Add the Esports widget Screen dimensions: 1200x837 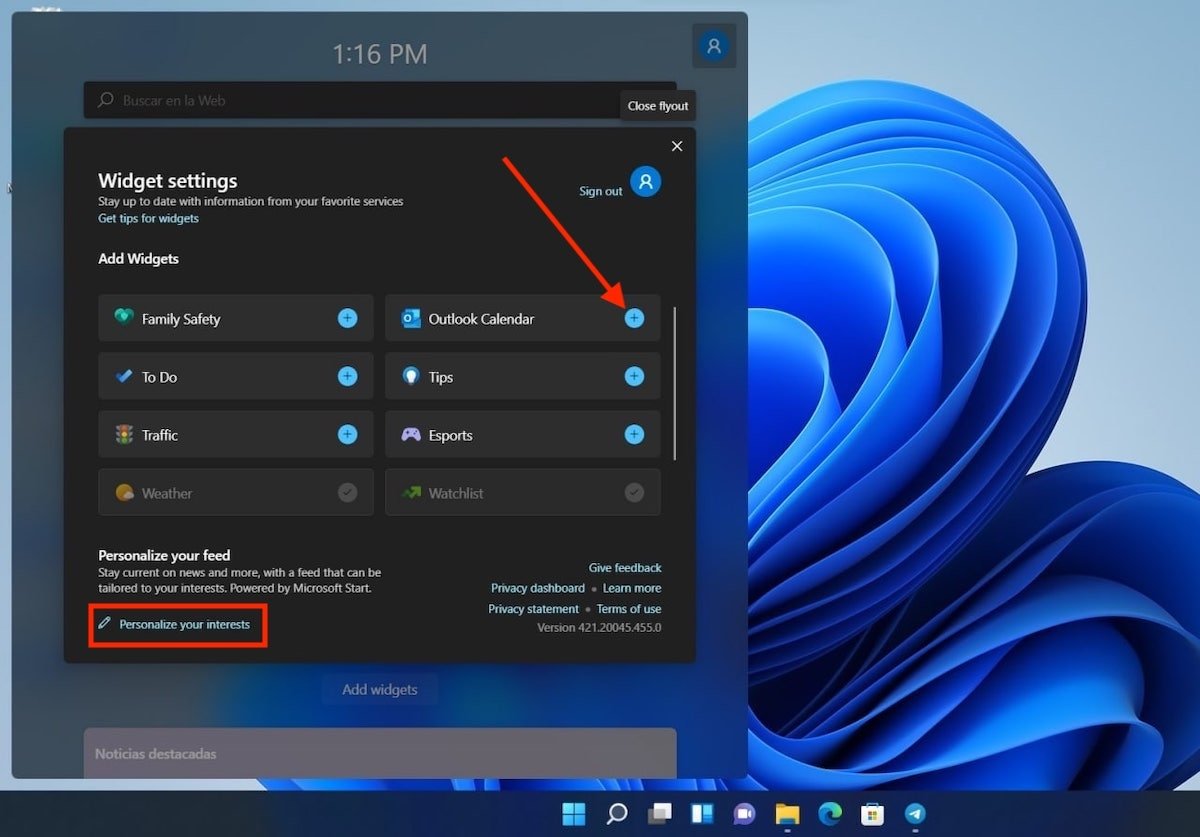[634, 434]
